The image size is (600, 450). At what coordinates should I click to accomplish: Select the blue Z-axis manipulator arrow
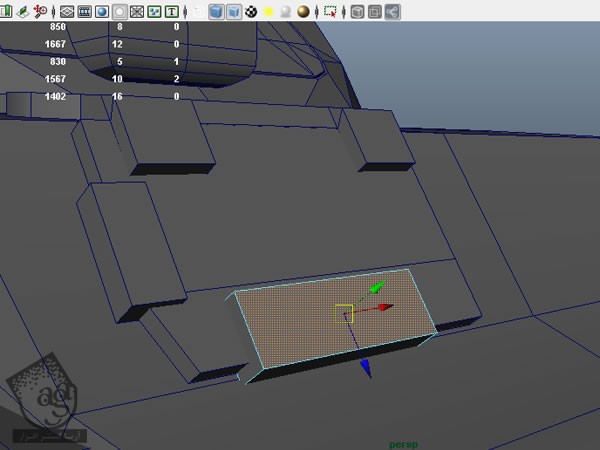point(365,368)
